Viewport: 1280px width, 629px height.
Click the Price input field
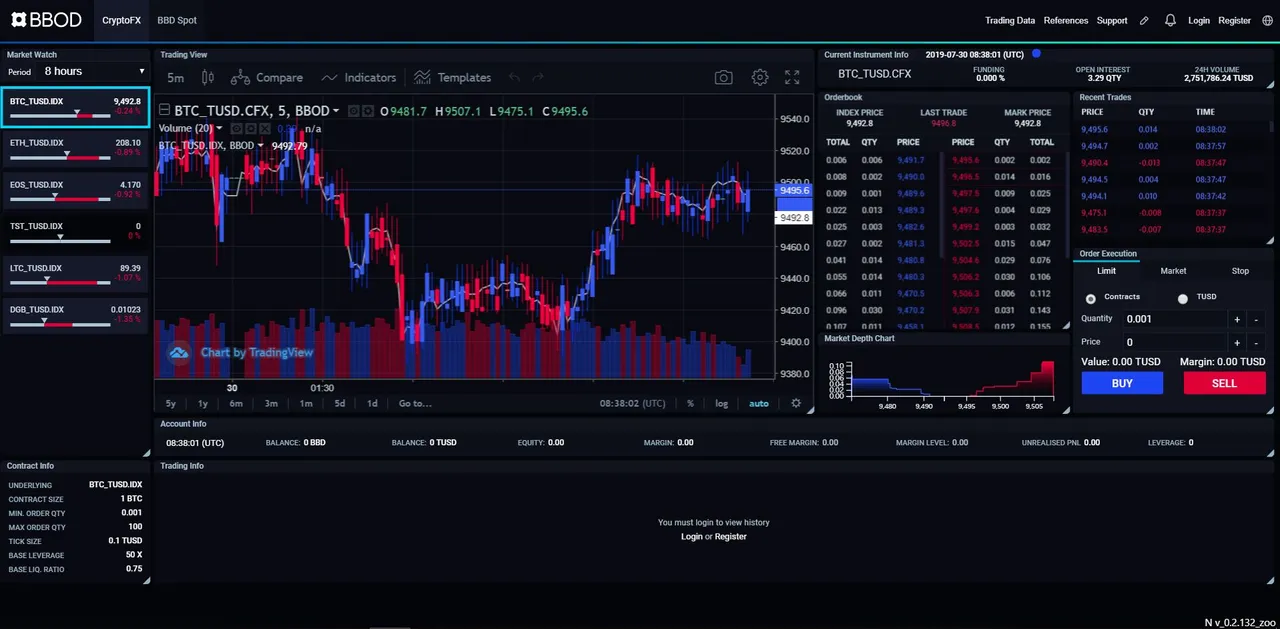(1175, 342)
